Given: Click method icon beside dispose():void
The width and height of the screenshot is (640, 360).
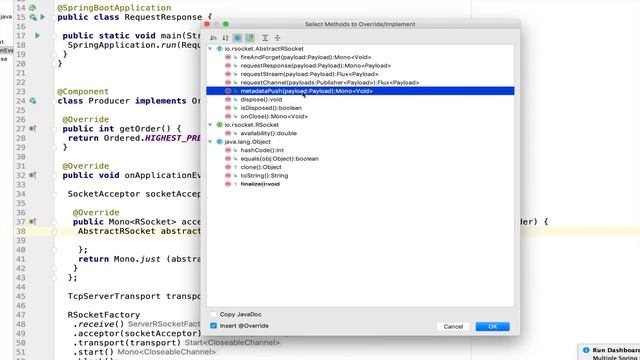Looking at the screenshot, I should tap(228, 100).
